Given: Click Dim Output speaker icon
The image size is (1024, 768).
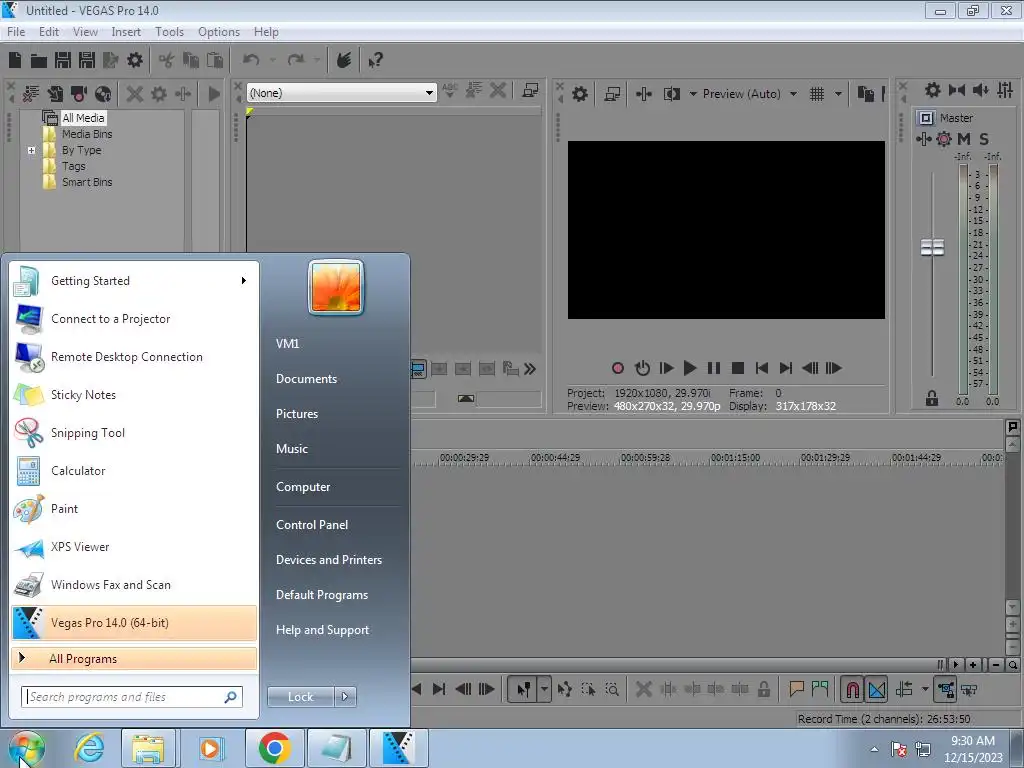Looking at the screenshot, I should coord(980,90).
